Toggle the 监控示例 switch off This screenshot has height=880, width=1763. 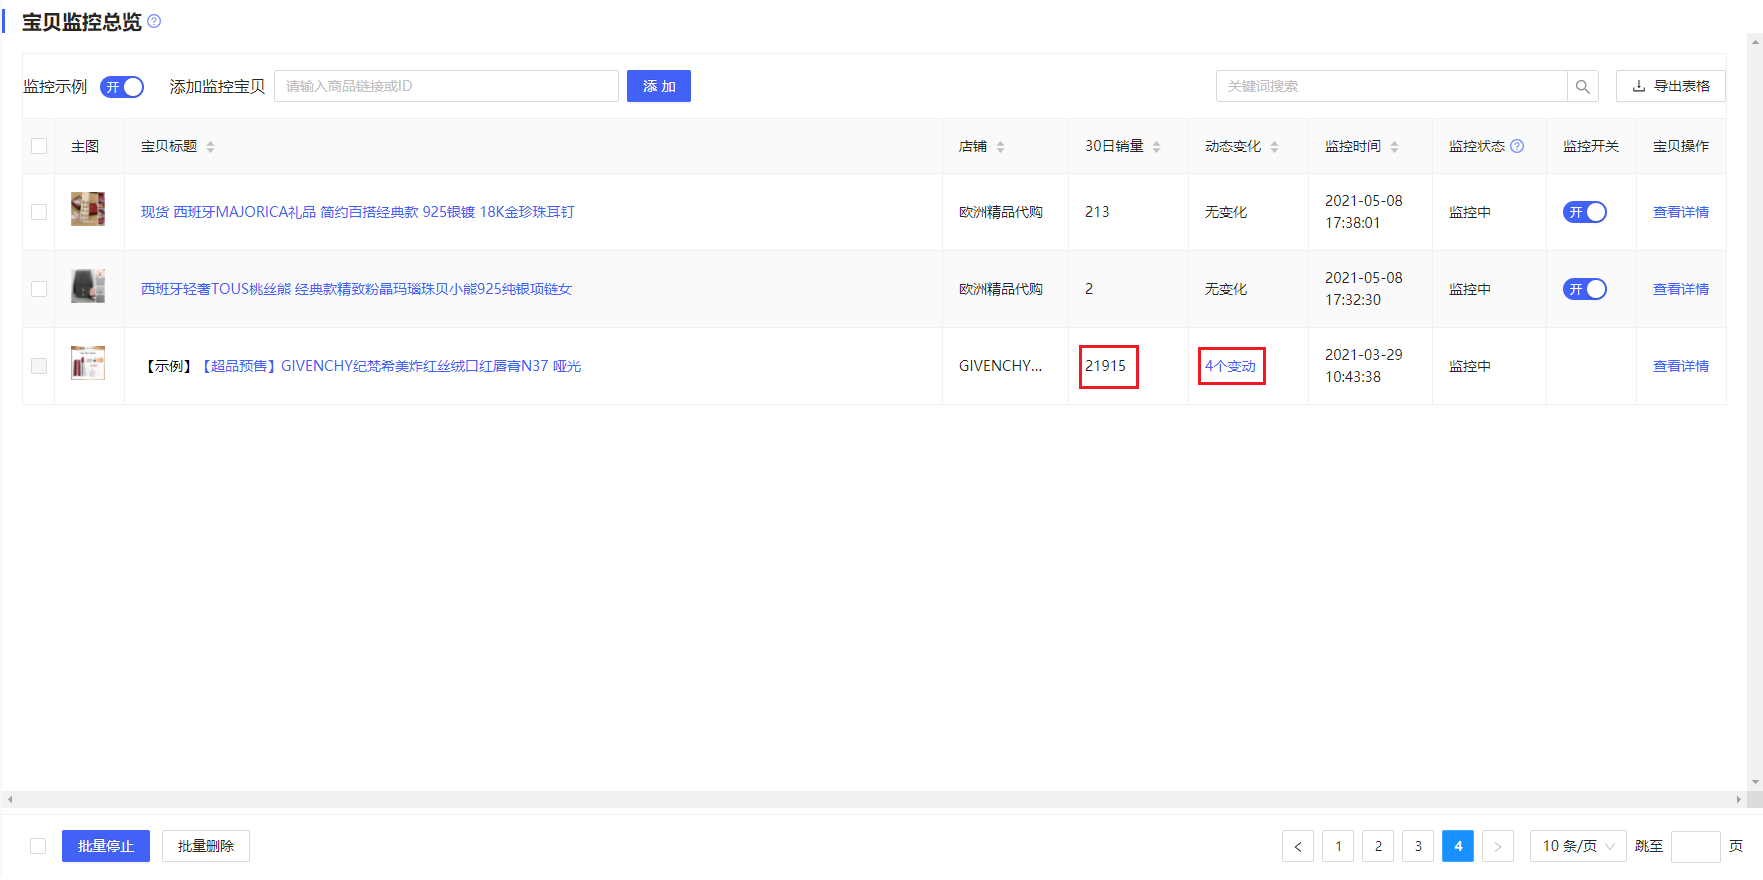pyautogui.click(x=122, y=87)
